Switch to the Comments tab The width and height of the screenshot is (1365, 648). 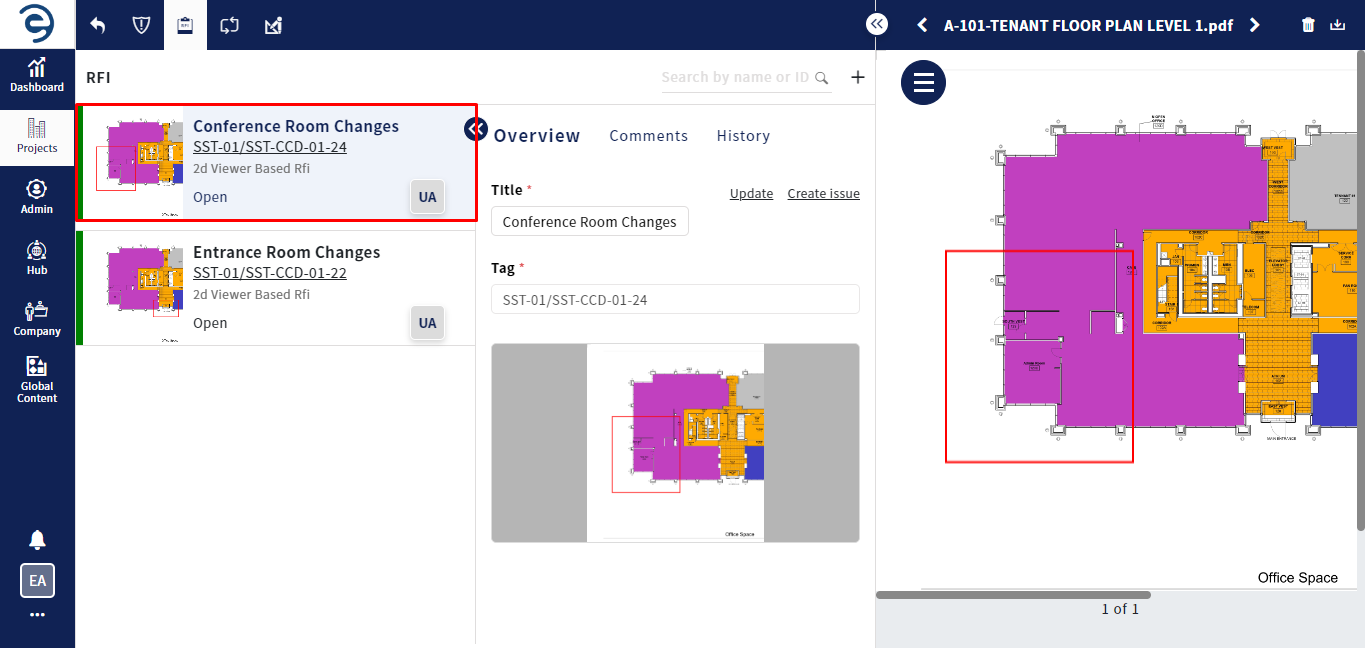tap(648, 136)
